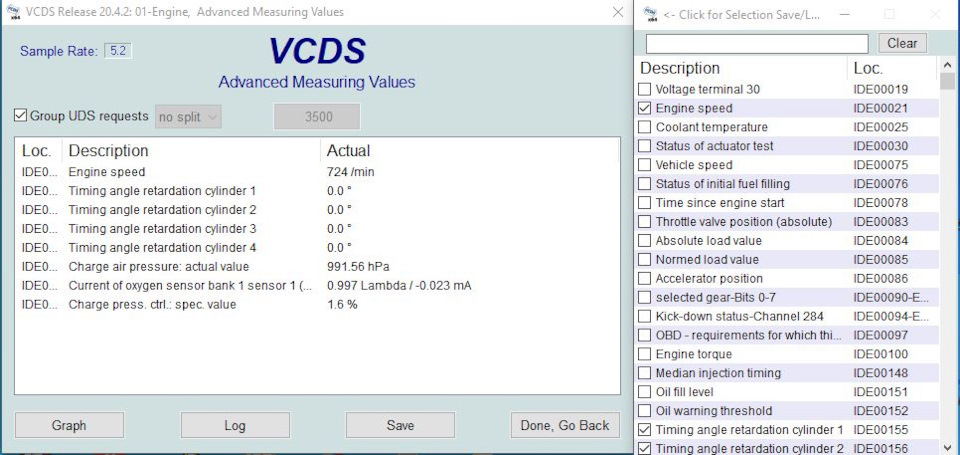Image resolution: width=960 pixels, height=455 pixels.
Task: Click the 724 /min value
Action: point(350,172)
